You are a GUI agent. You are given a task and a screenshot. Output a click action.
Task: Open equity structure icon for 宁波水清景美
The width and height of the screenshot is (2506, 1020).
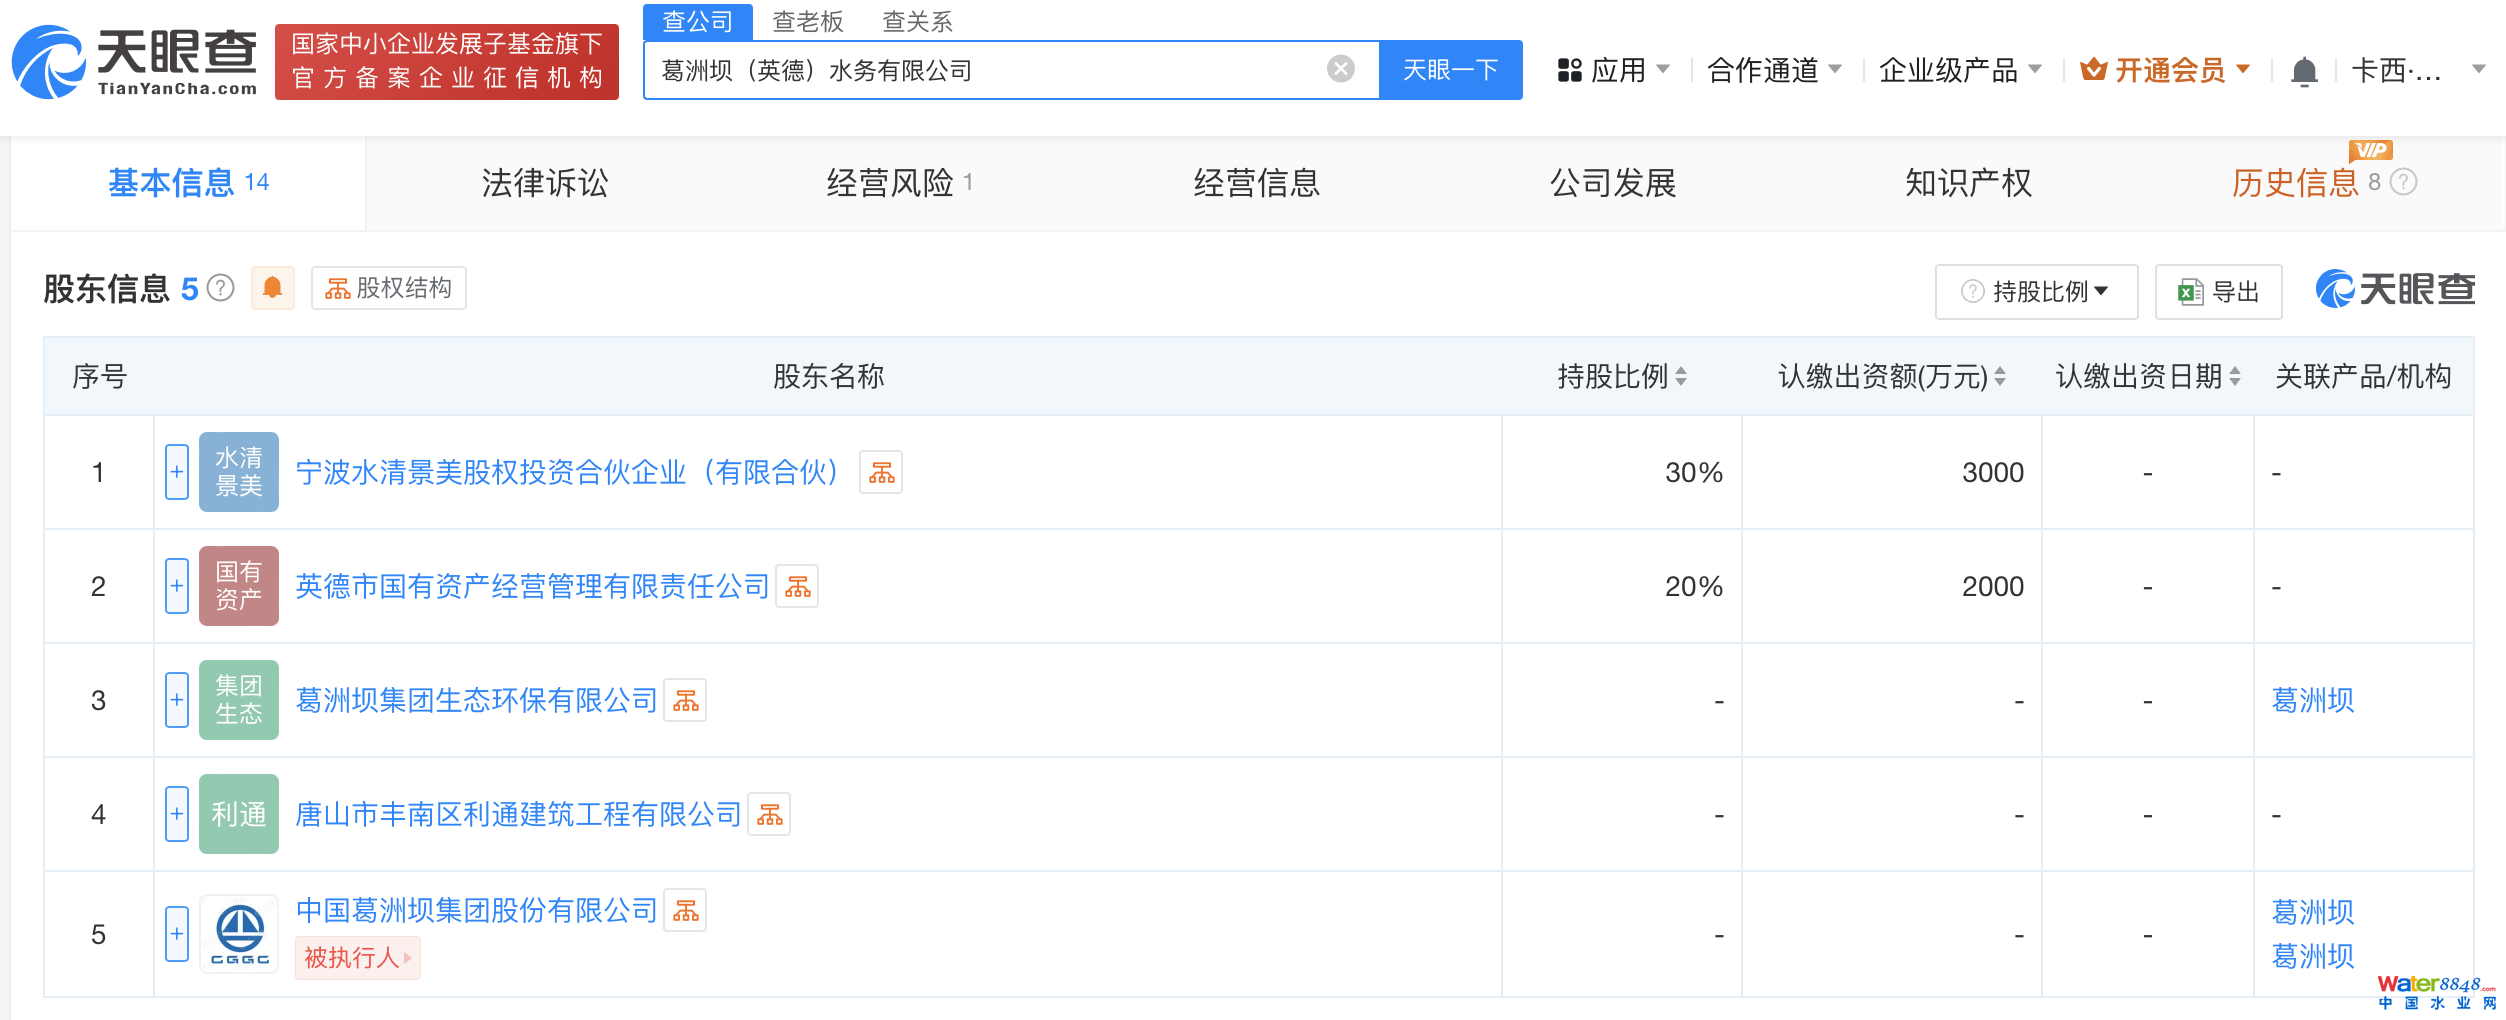coord(881,473)
